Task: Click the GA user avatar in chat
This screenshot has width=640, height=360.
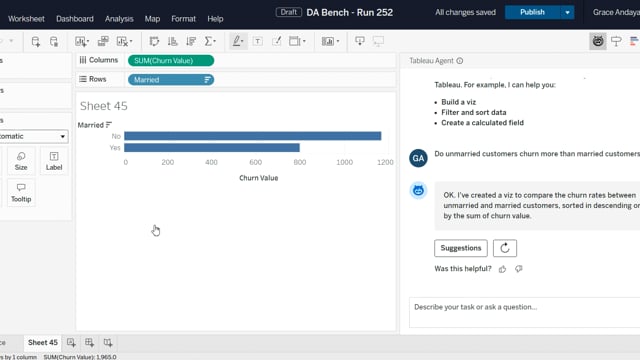Action: coord(418,158)
